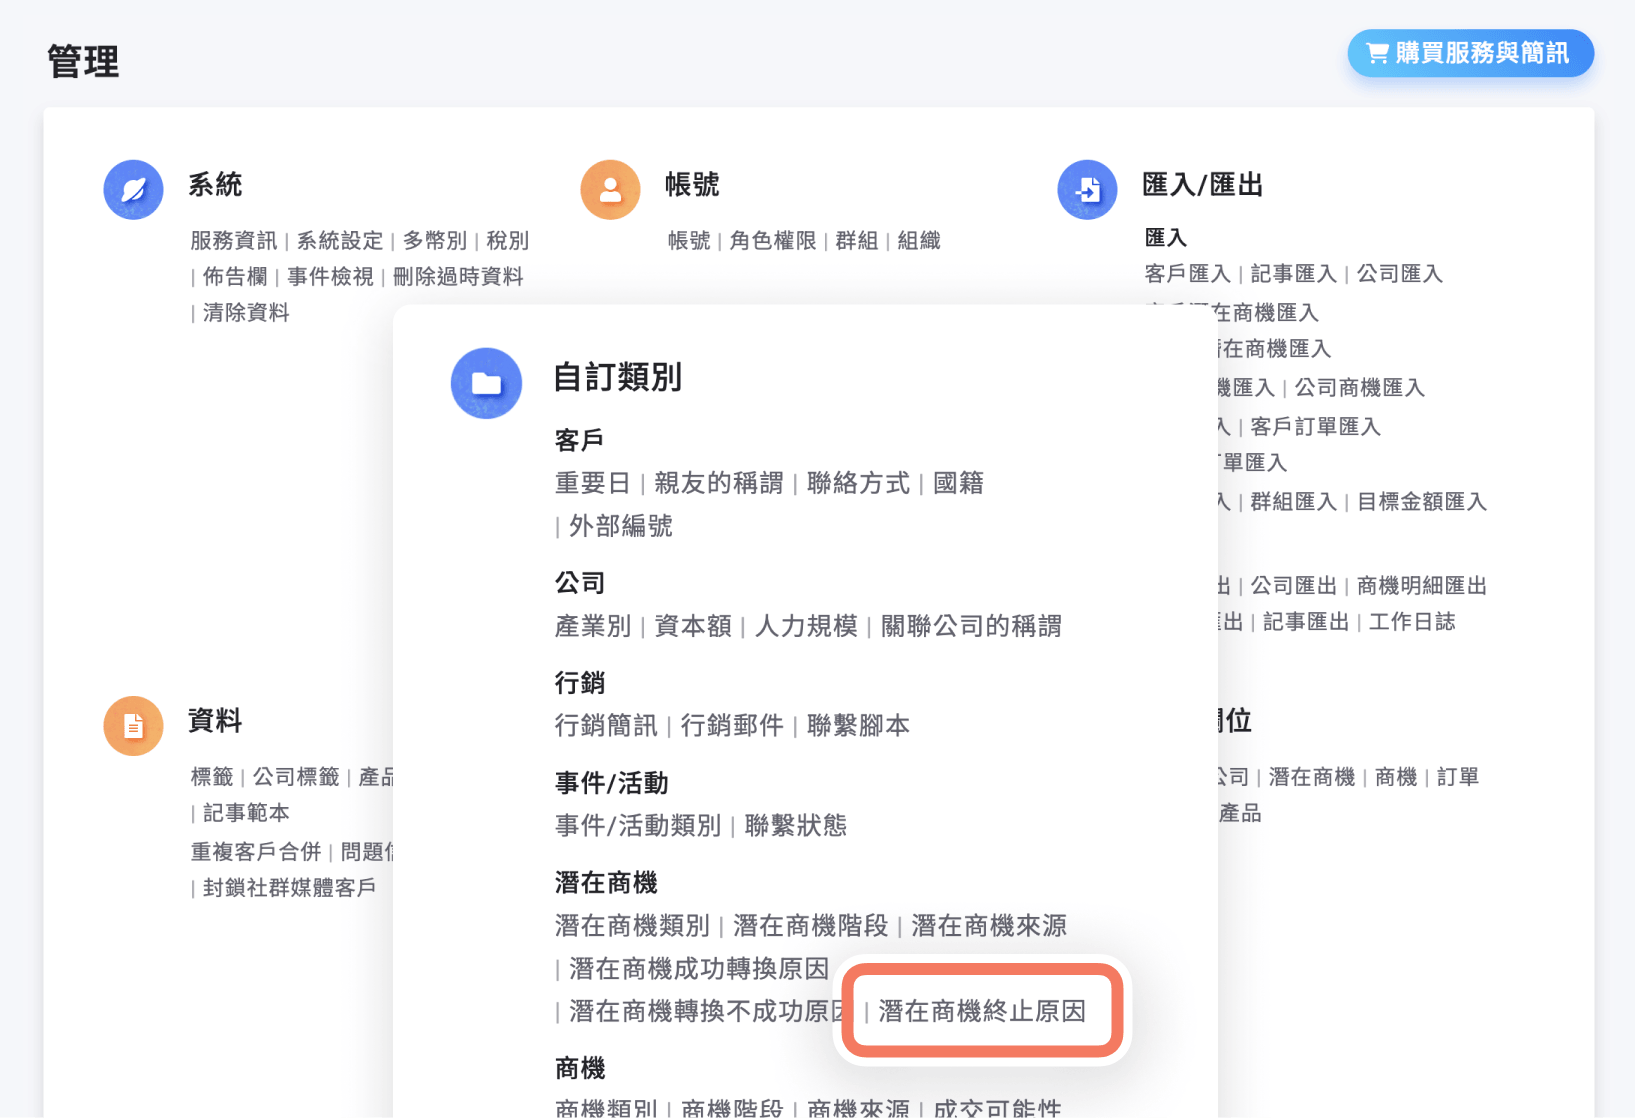
Task: Open 事件檢視 link
Action: 330,277
